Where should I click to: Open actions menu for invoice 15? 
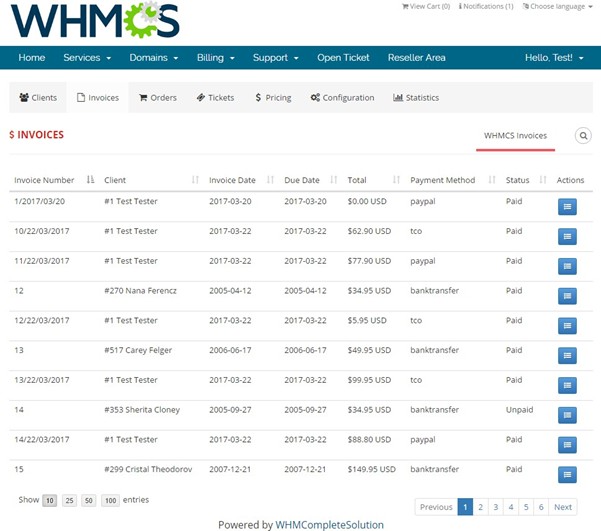(567, 475)
